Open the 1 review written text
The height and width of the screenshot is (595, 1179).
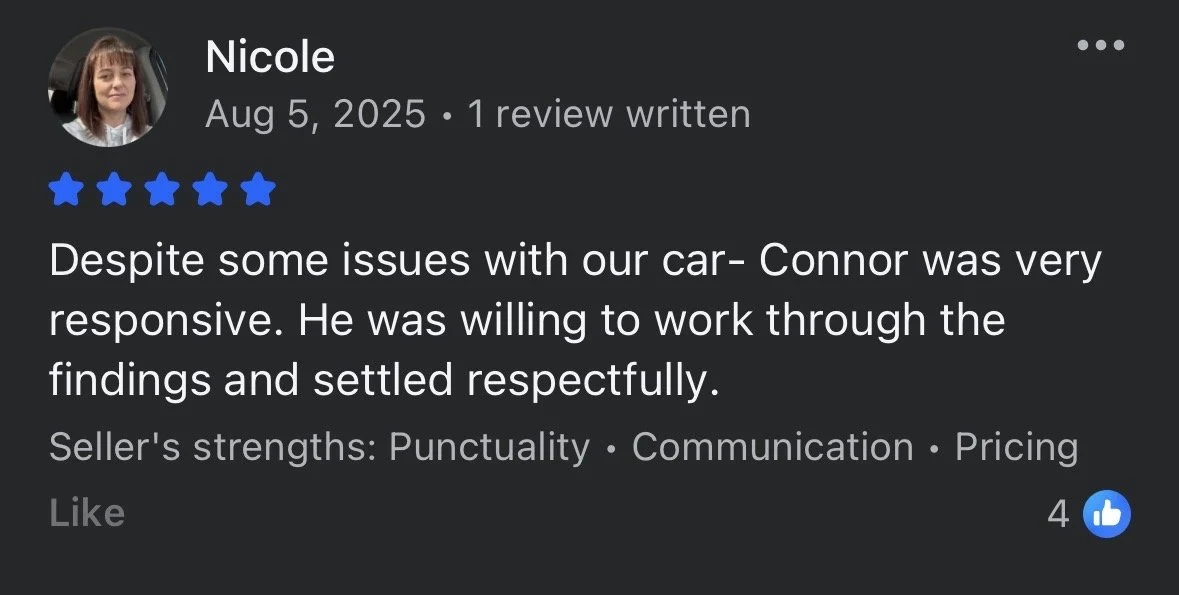pos(608,114)
